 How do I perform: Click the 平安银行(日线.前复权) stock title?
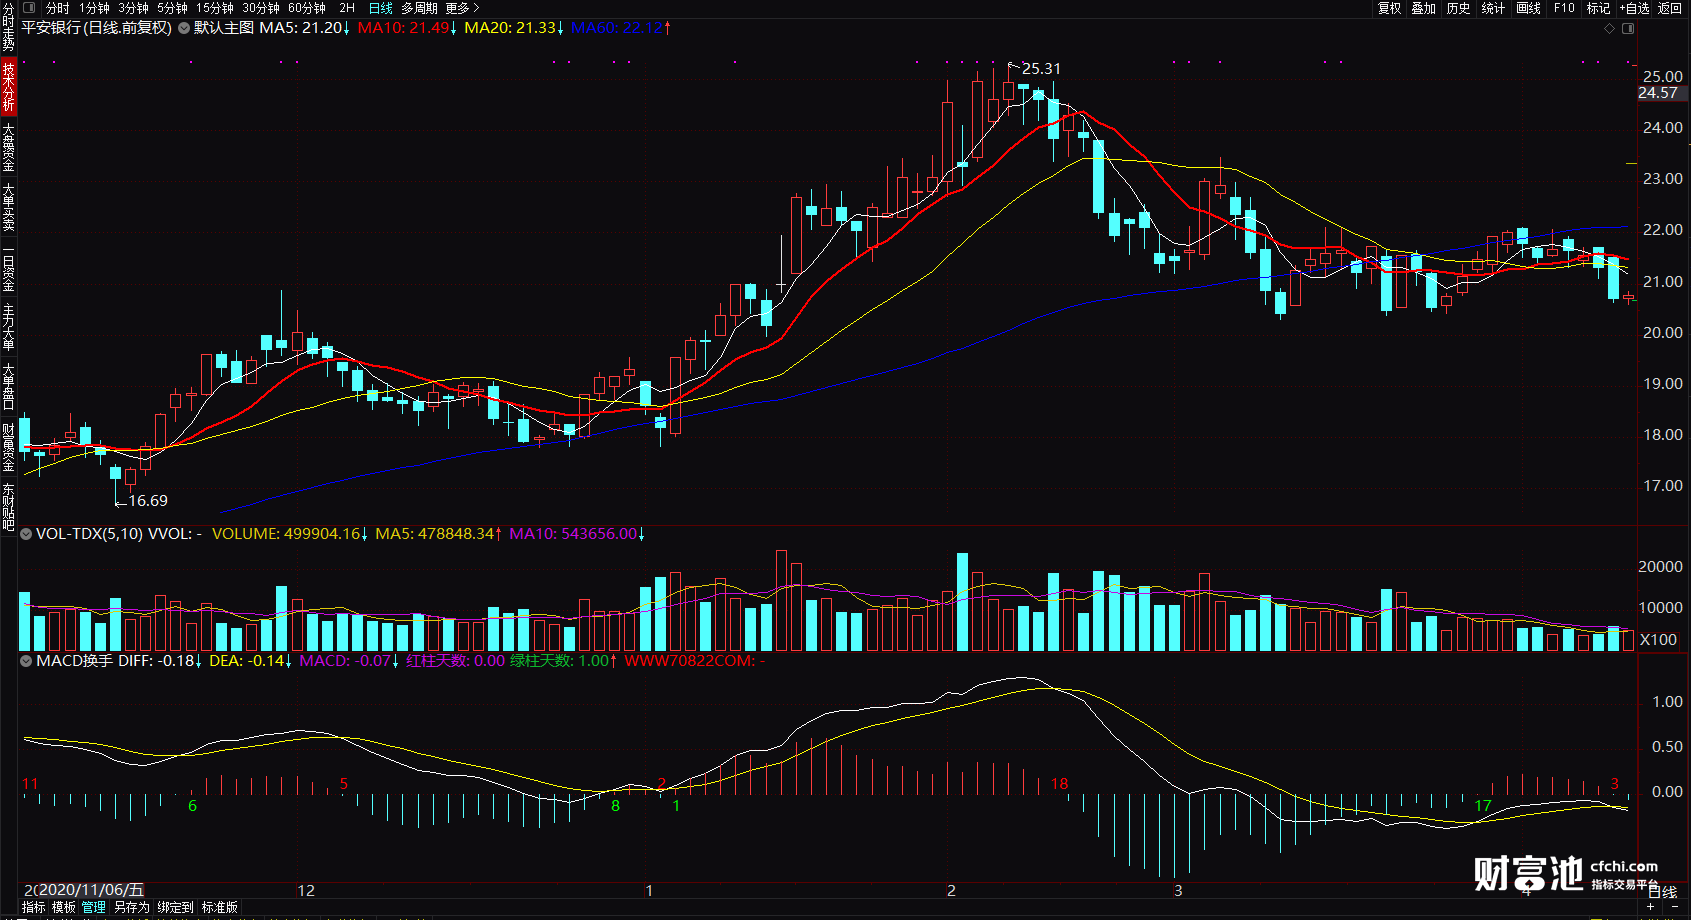coord(97,28)
